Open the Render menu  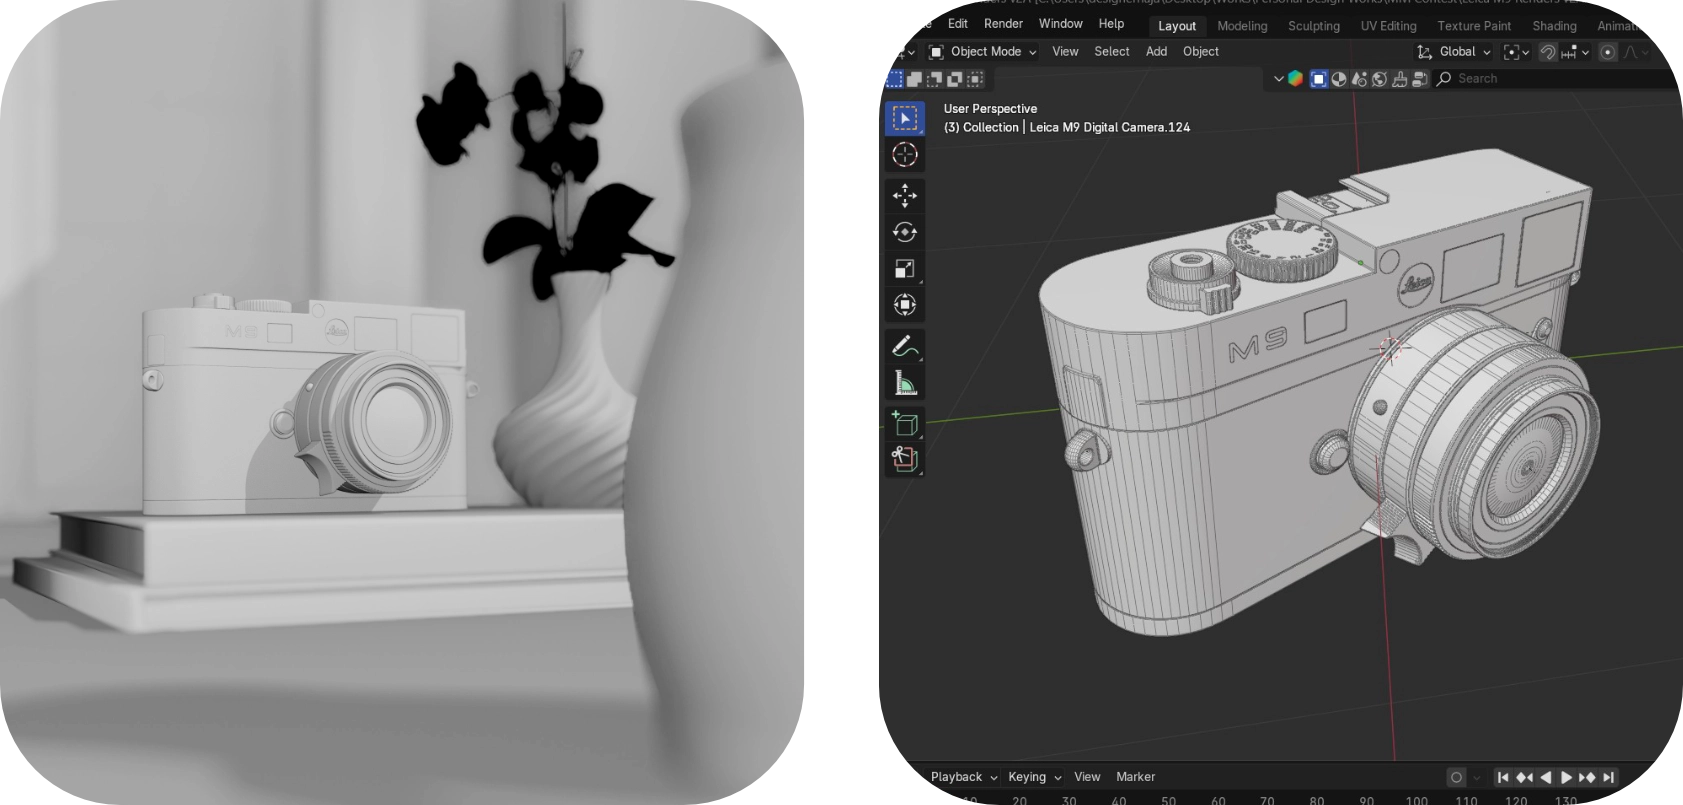coord(1003,24)
